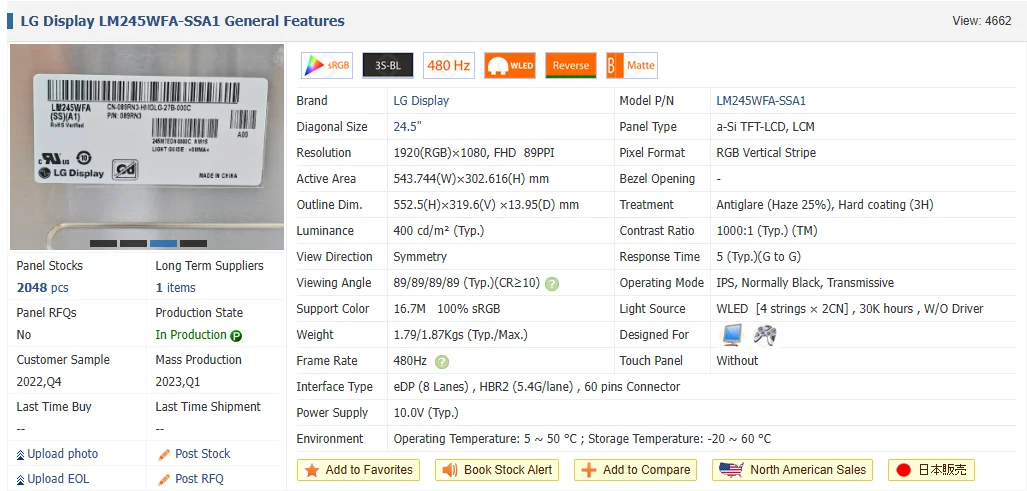Screen dimensions: 1027x491
Task: Click the WLED light source badge
Action: click(510, 65)
